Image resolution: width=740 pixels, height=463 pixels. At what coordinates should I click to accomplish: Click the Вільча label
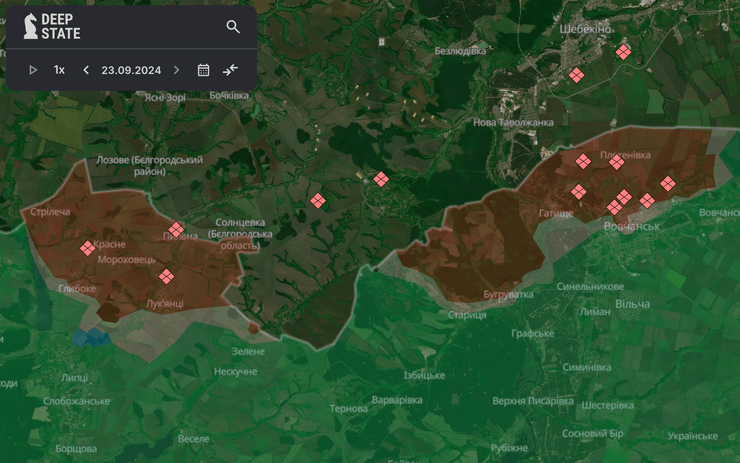632,304
